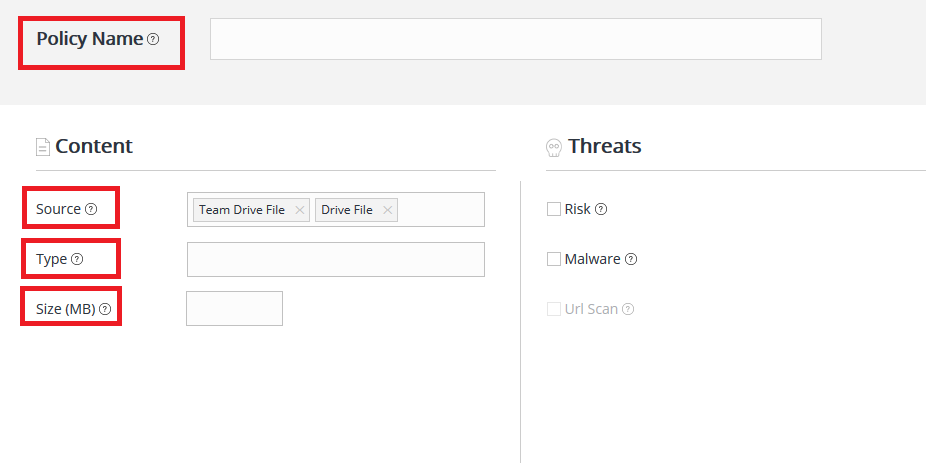This screenshot has width=926, height=463.
Task: Expand the Type selection field
Action: click(335, 259)
